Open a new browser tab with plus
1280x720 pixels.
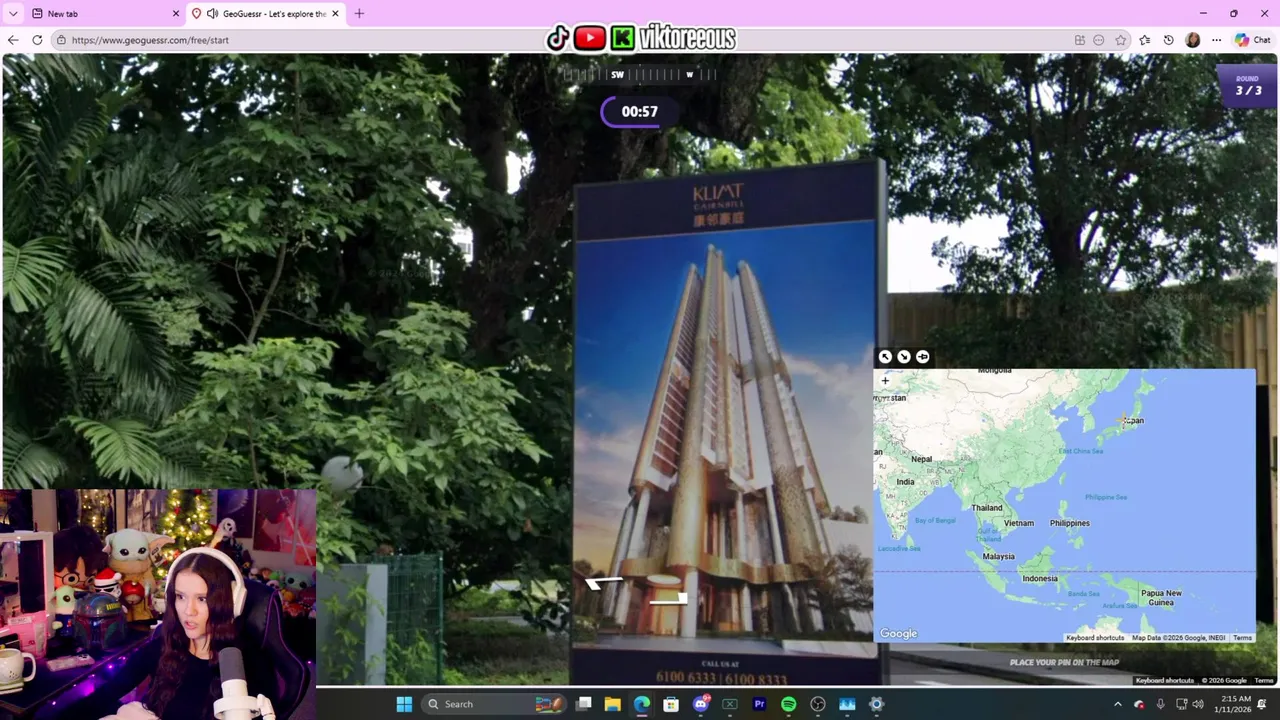pyautogui.click(x=359, y=13)
